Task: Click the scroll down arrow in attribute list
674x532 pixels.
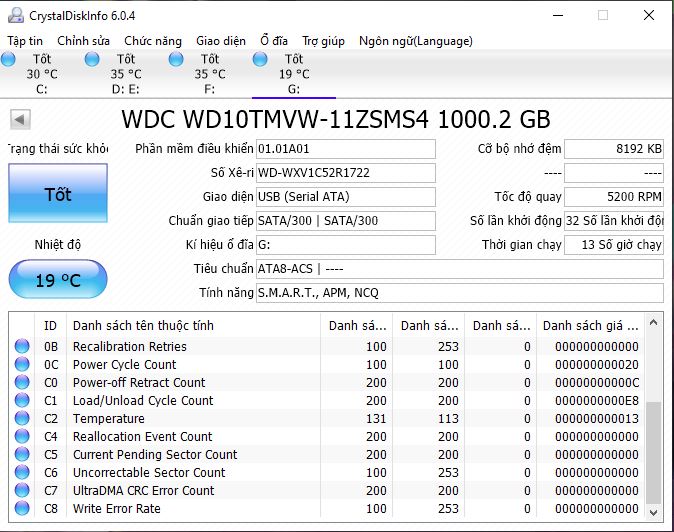Action: (653, 512)
